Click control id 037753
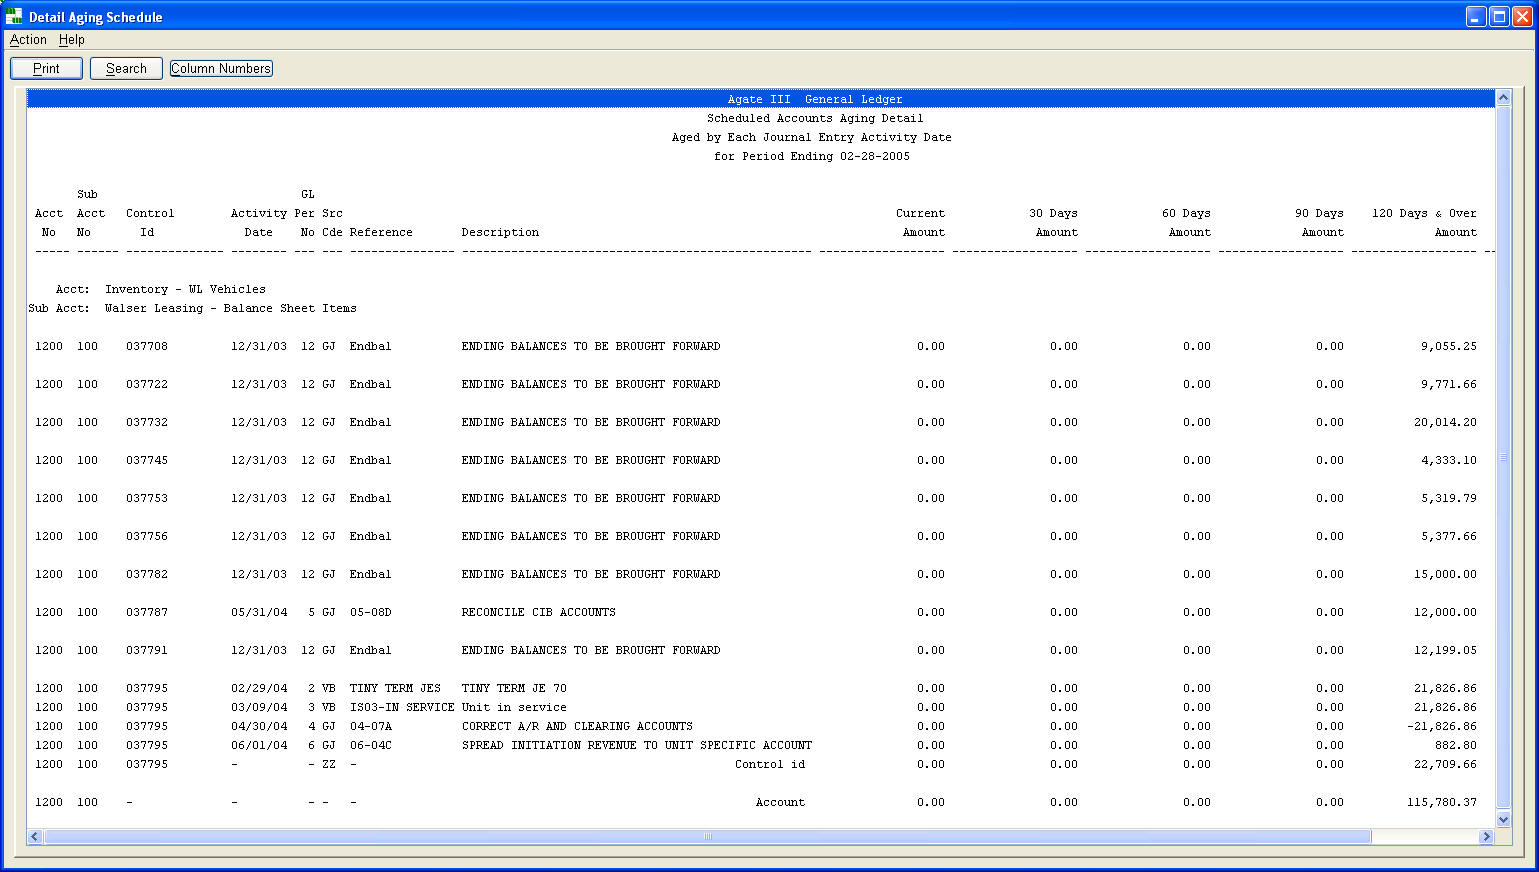 pos(147,498)
